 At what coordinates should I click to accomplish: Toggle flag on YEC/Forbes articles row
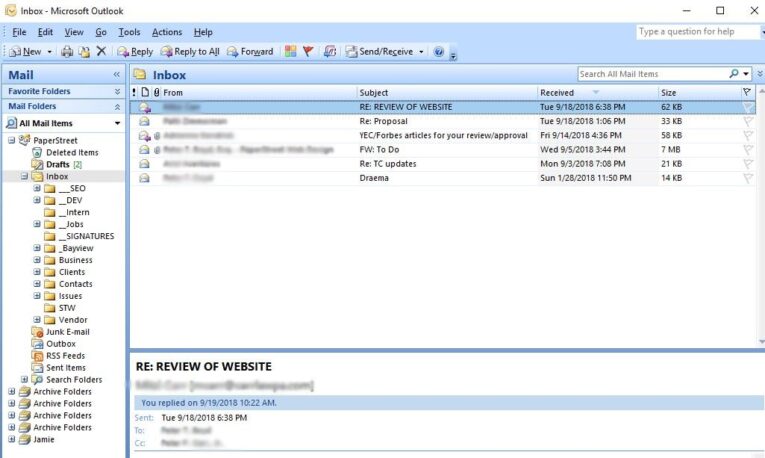click(747, 135)
